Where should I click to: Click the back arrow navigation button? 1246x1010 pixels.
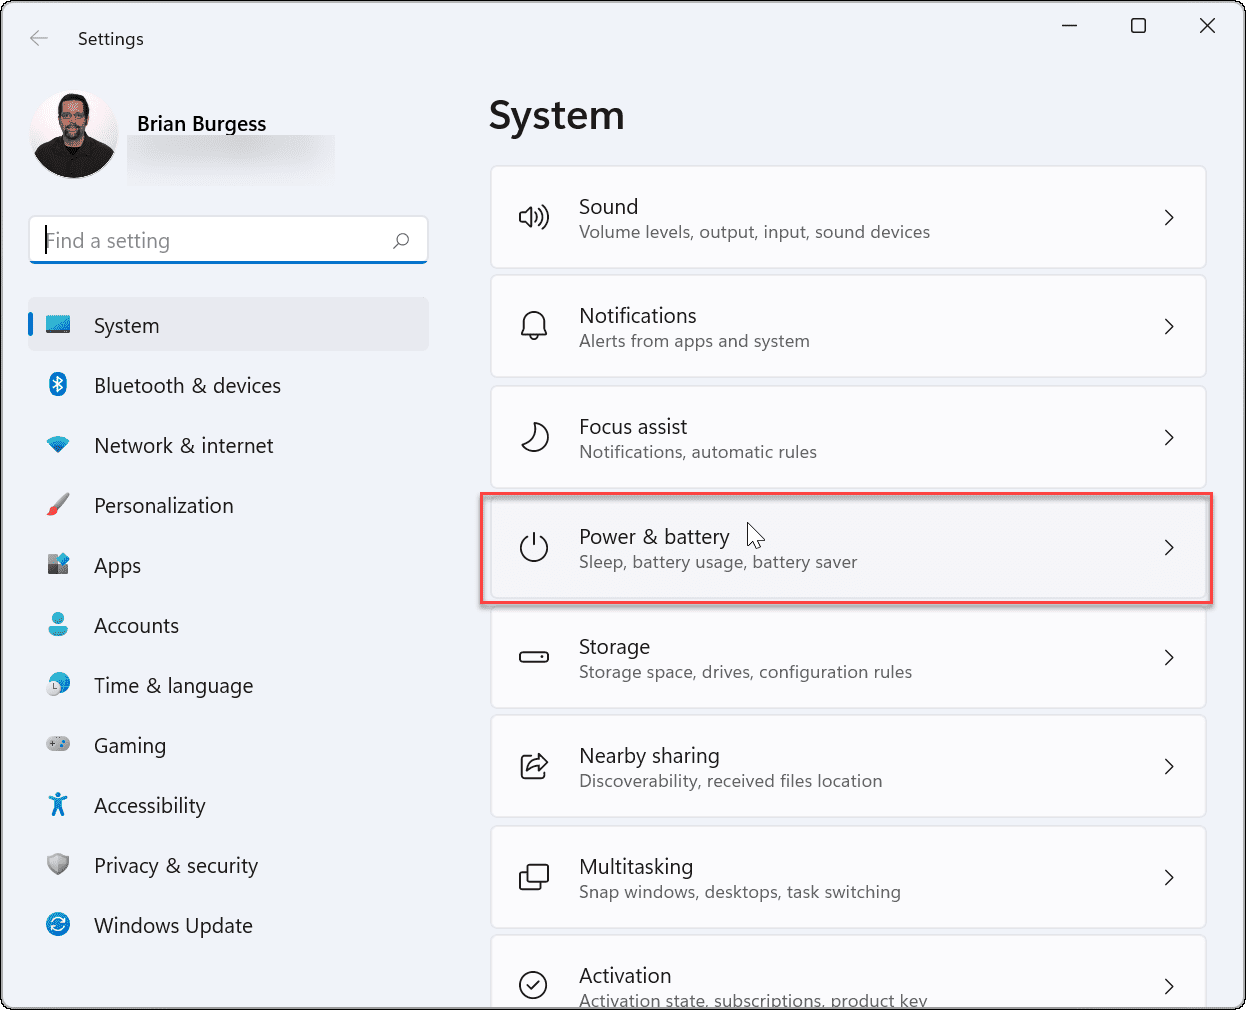tap(38, 38)
